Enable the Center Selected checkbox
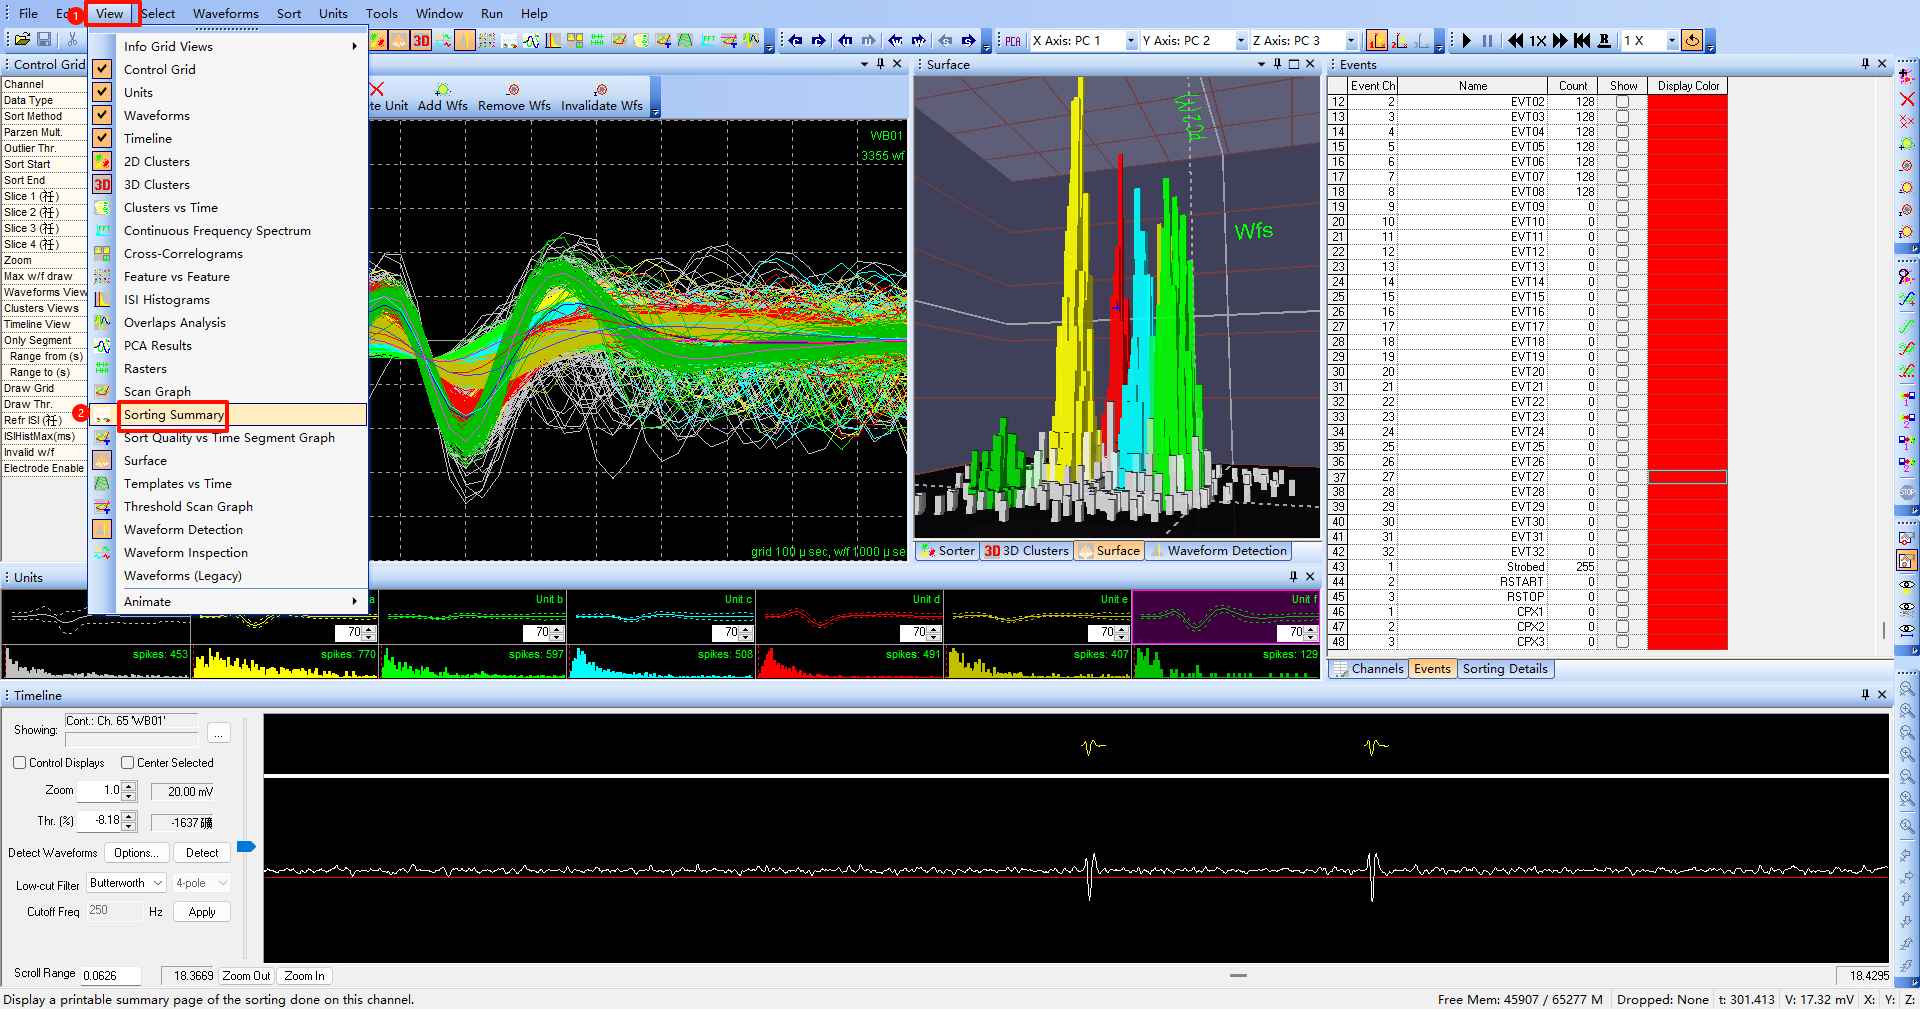The image size is (1920, 1009). pos(127,763)
